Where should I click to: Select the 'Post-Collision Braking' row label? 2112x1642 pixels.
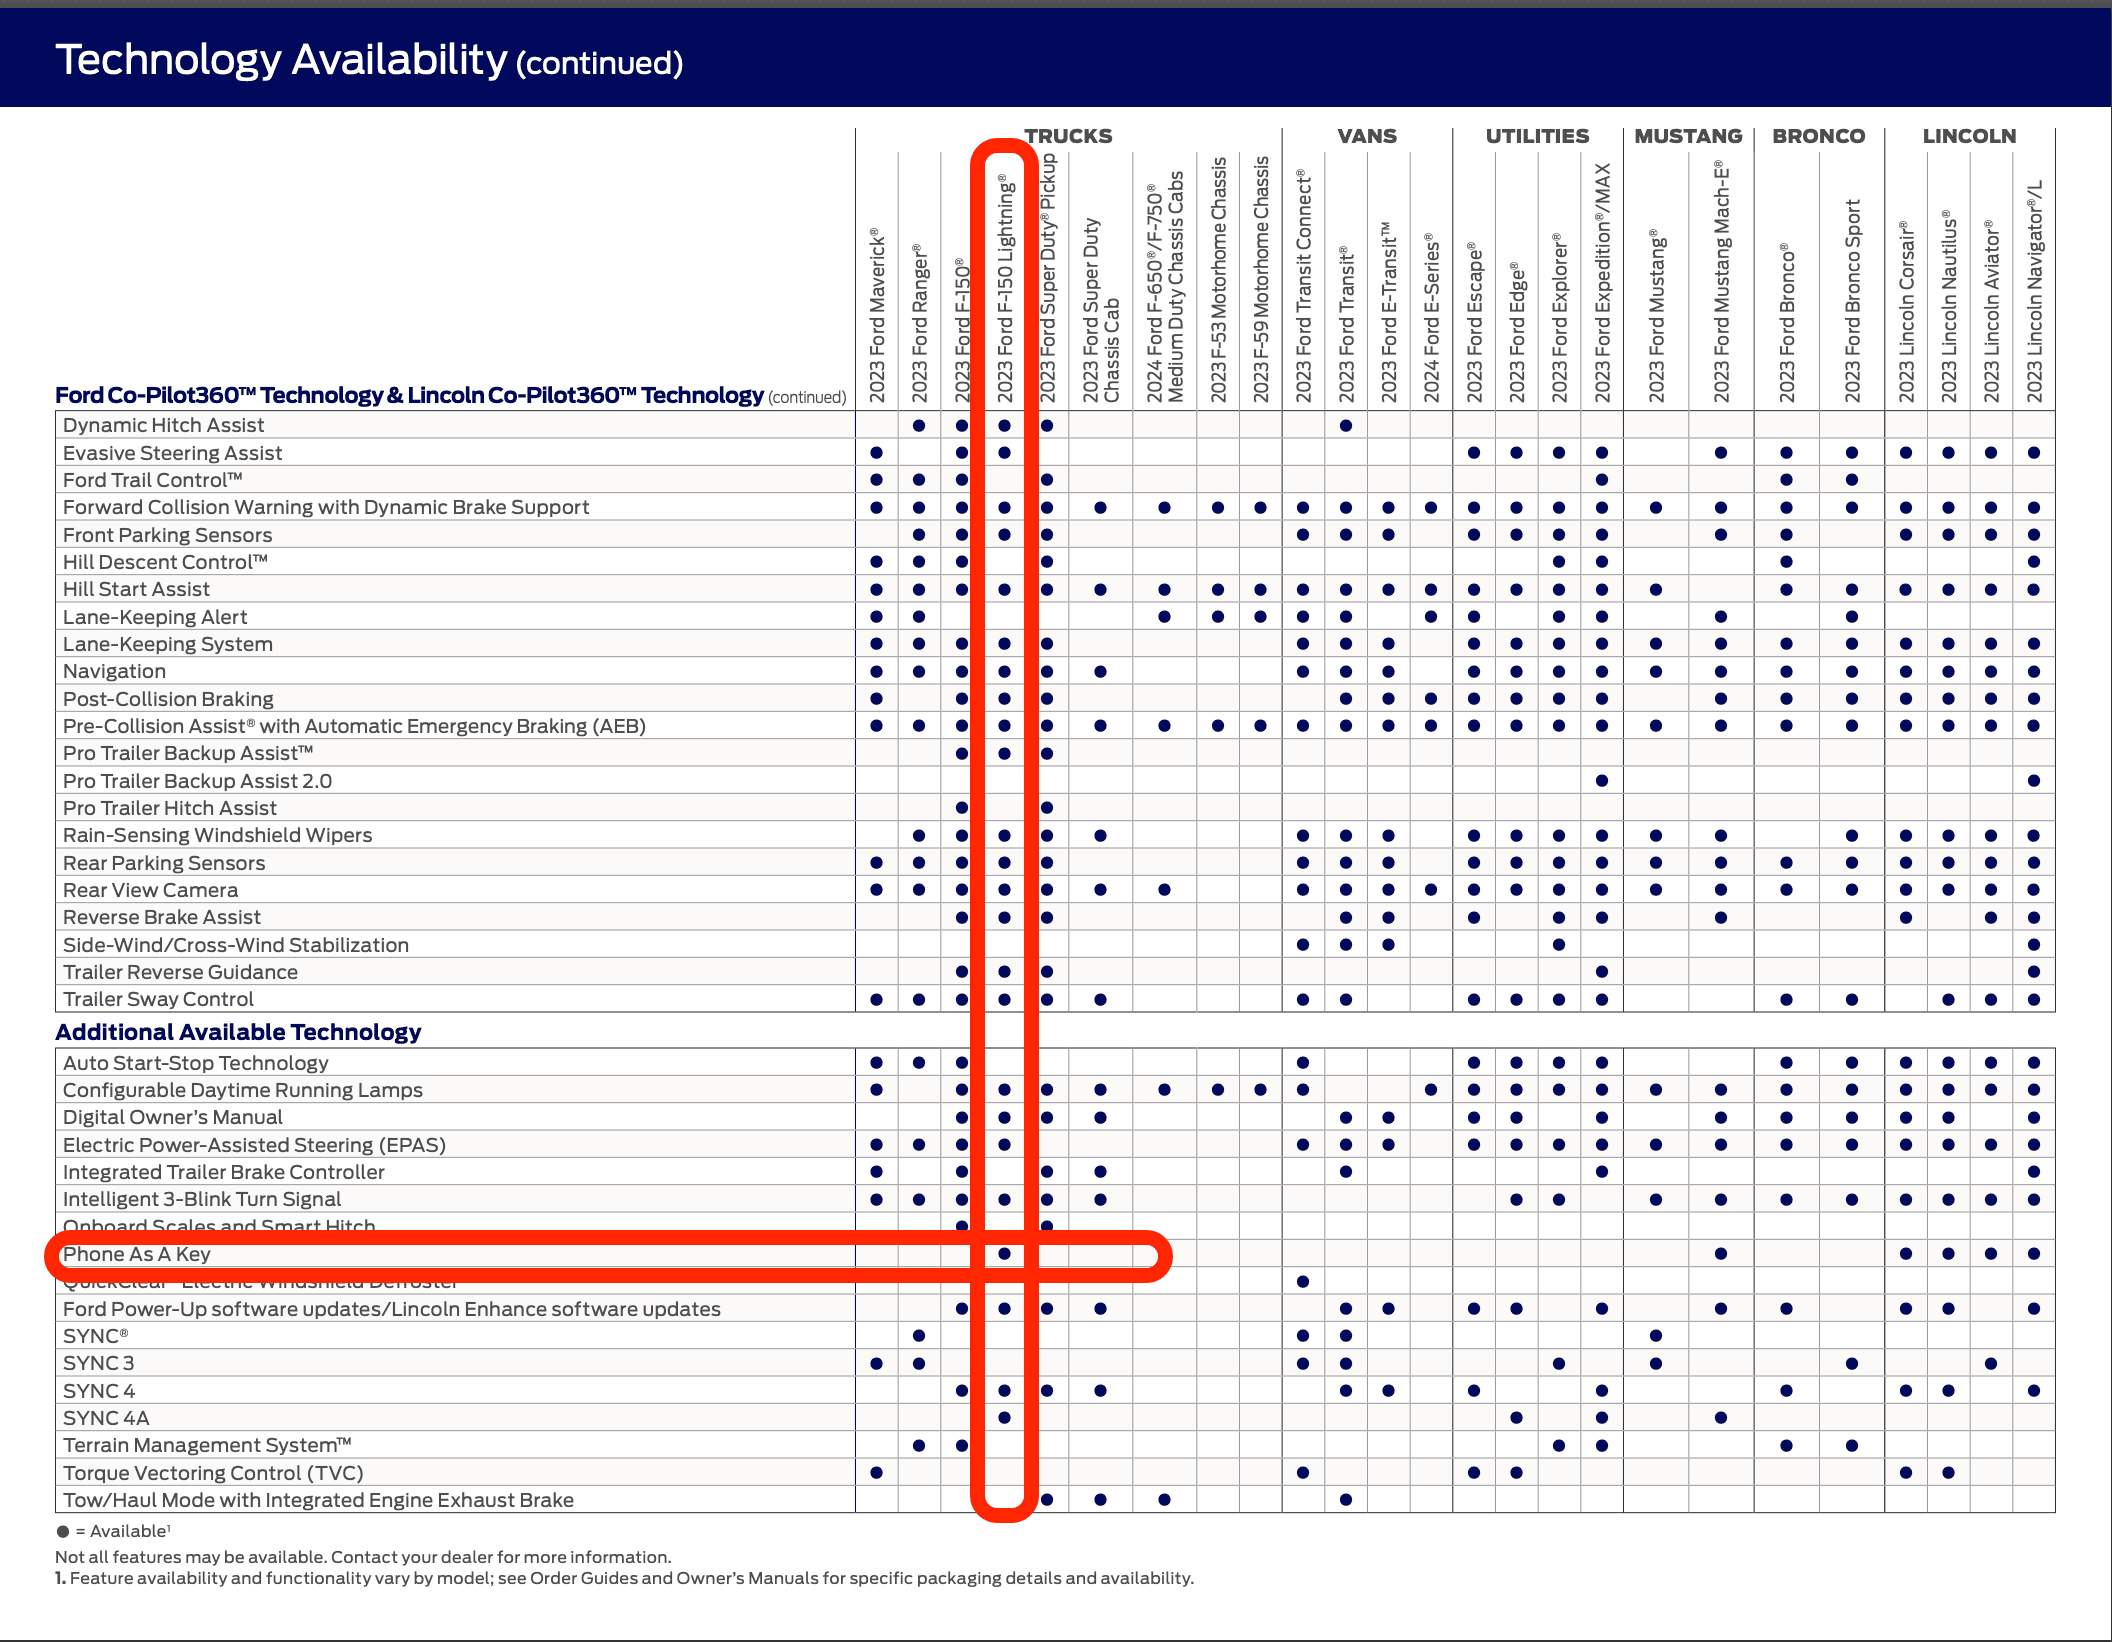[x=168, y=699]
